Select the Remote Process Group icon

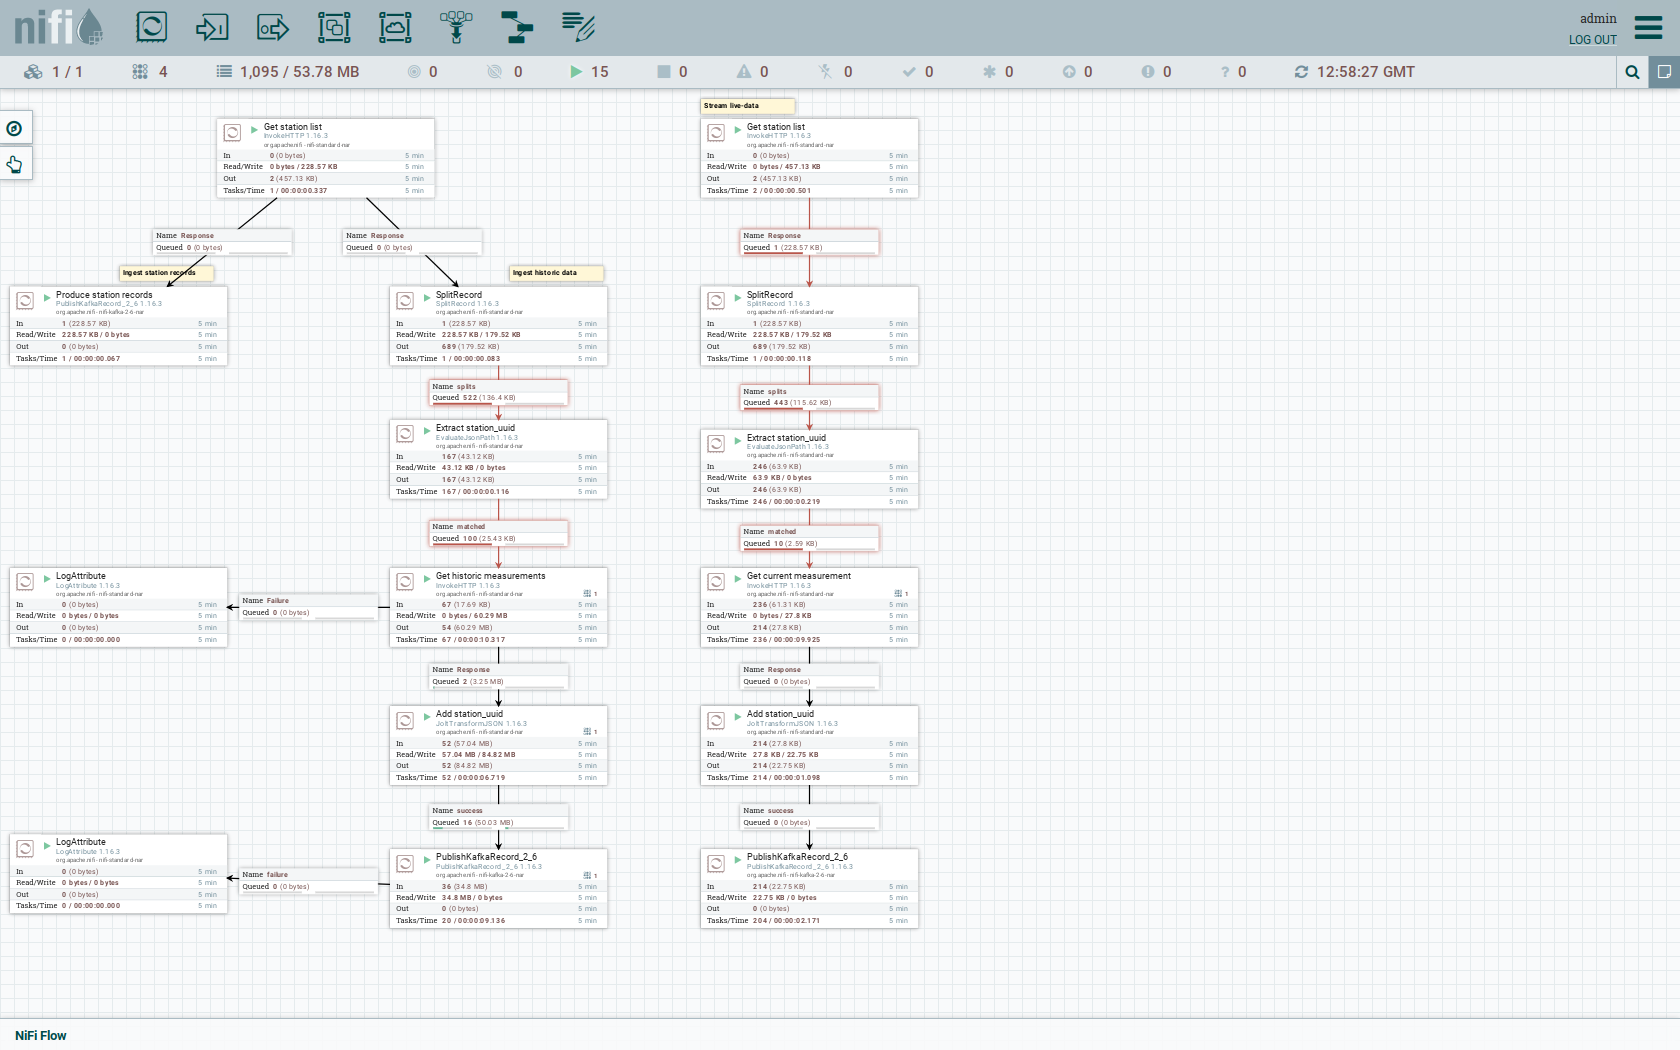click(395, 27)
